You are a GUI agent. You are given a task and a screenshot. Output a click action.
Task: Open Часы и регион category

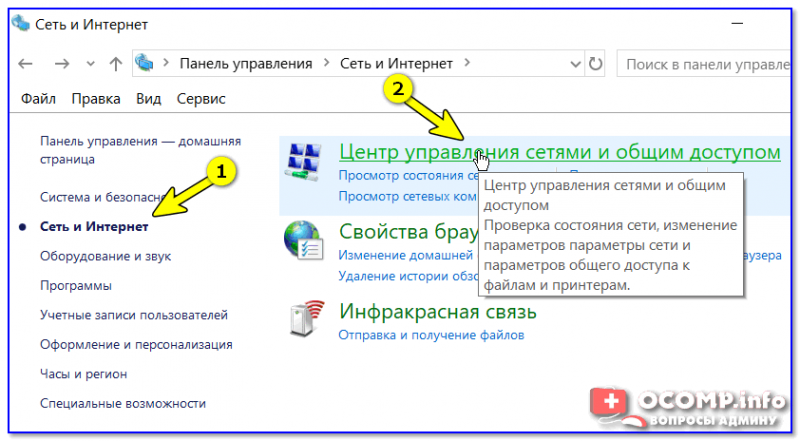tap(83, 374)
